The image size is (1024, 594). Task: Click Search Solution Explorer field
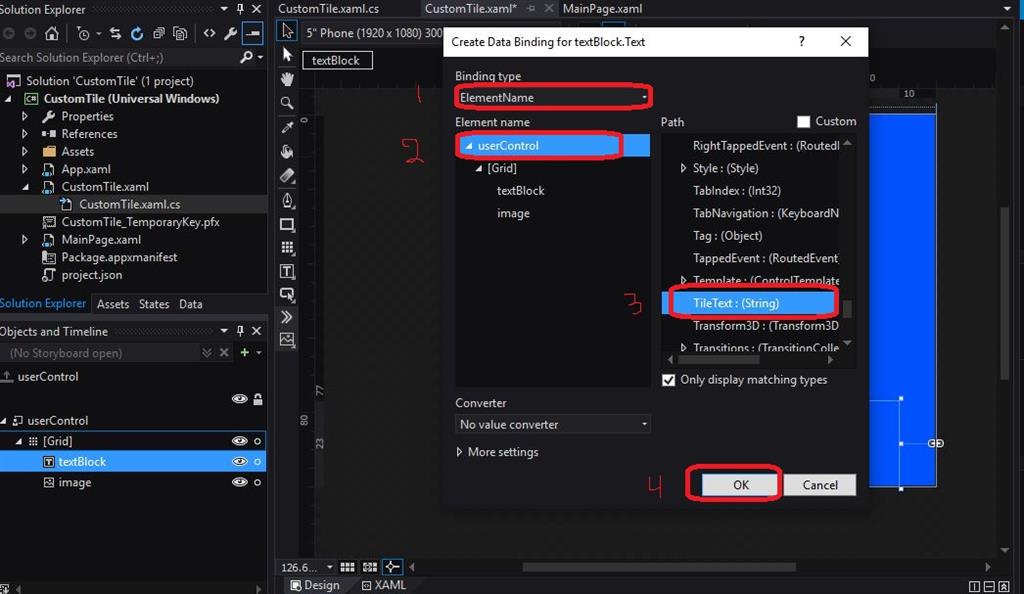point(118,57)
